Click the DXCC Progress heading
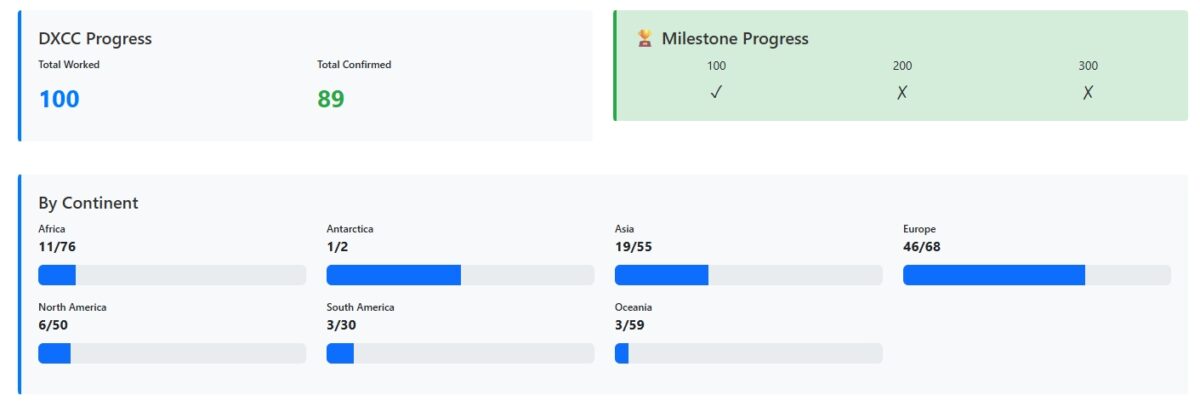Viewport: 1200px width, 407px height. pyautogui.click(x=95, y=39)
